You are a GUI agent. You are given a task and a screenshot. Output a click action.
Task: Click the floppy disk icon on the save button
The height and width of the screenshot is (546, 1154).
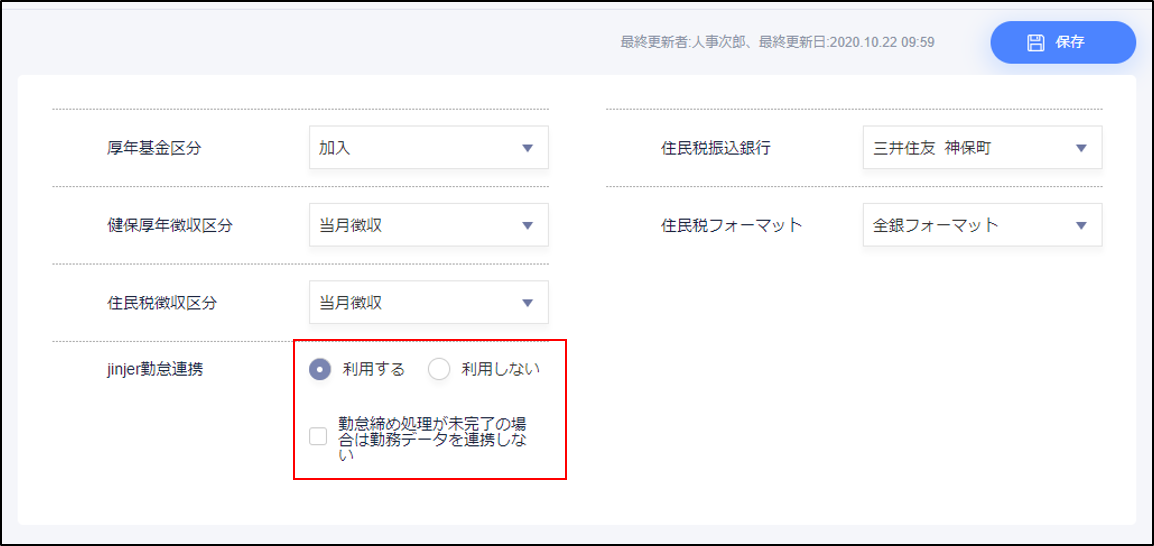point(1036,42)
